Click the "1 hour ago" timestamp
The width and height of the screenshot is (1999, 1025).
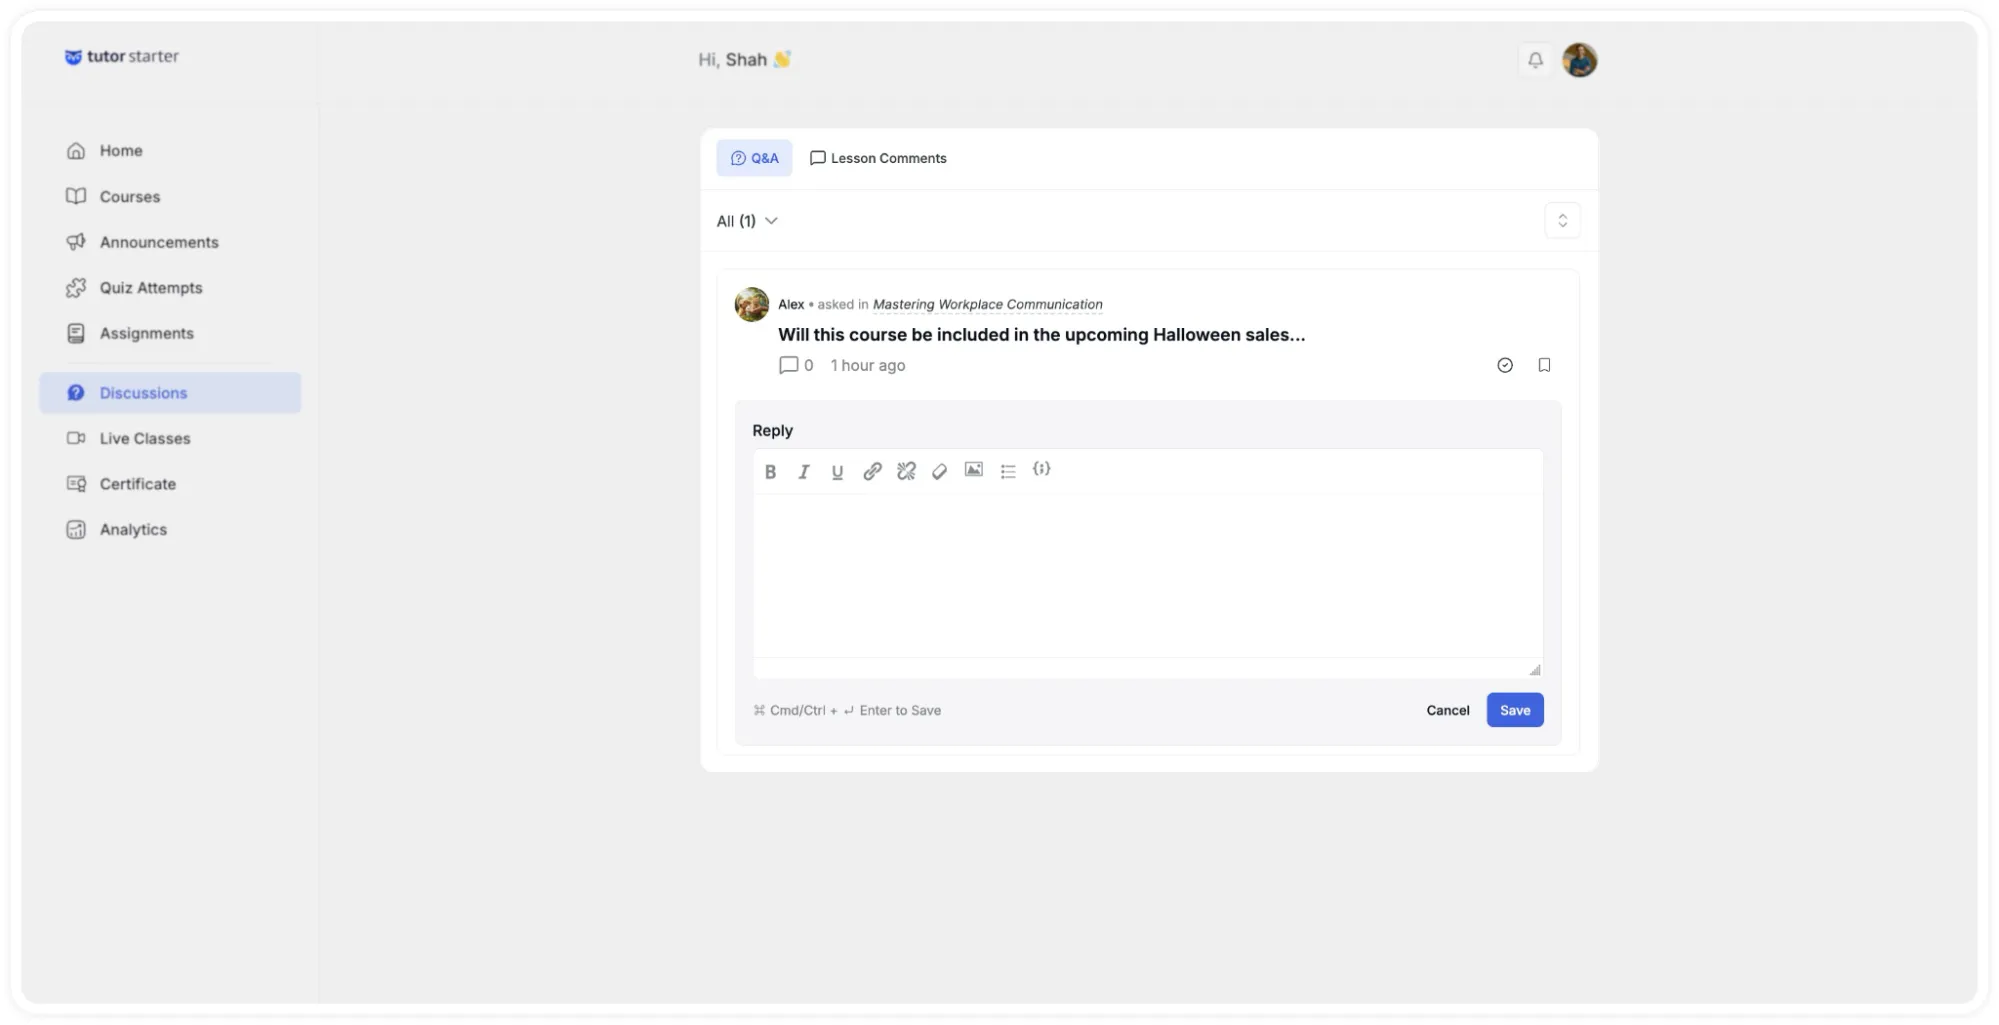pos(867,366)
